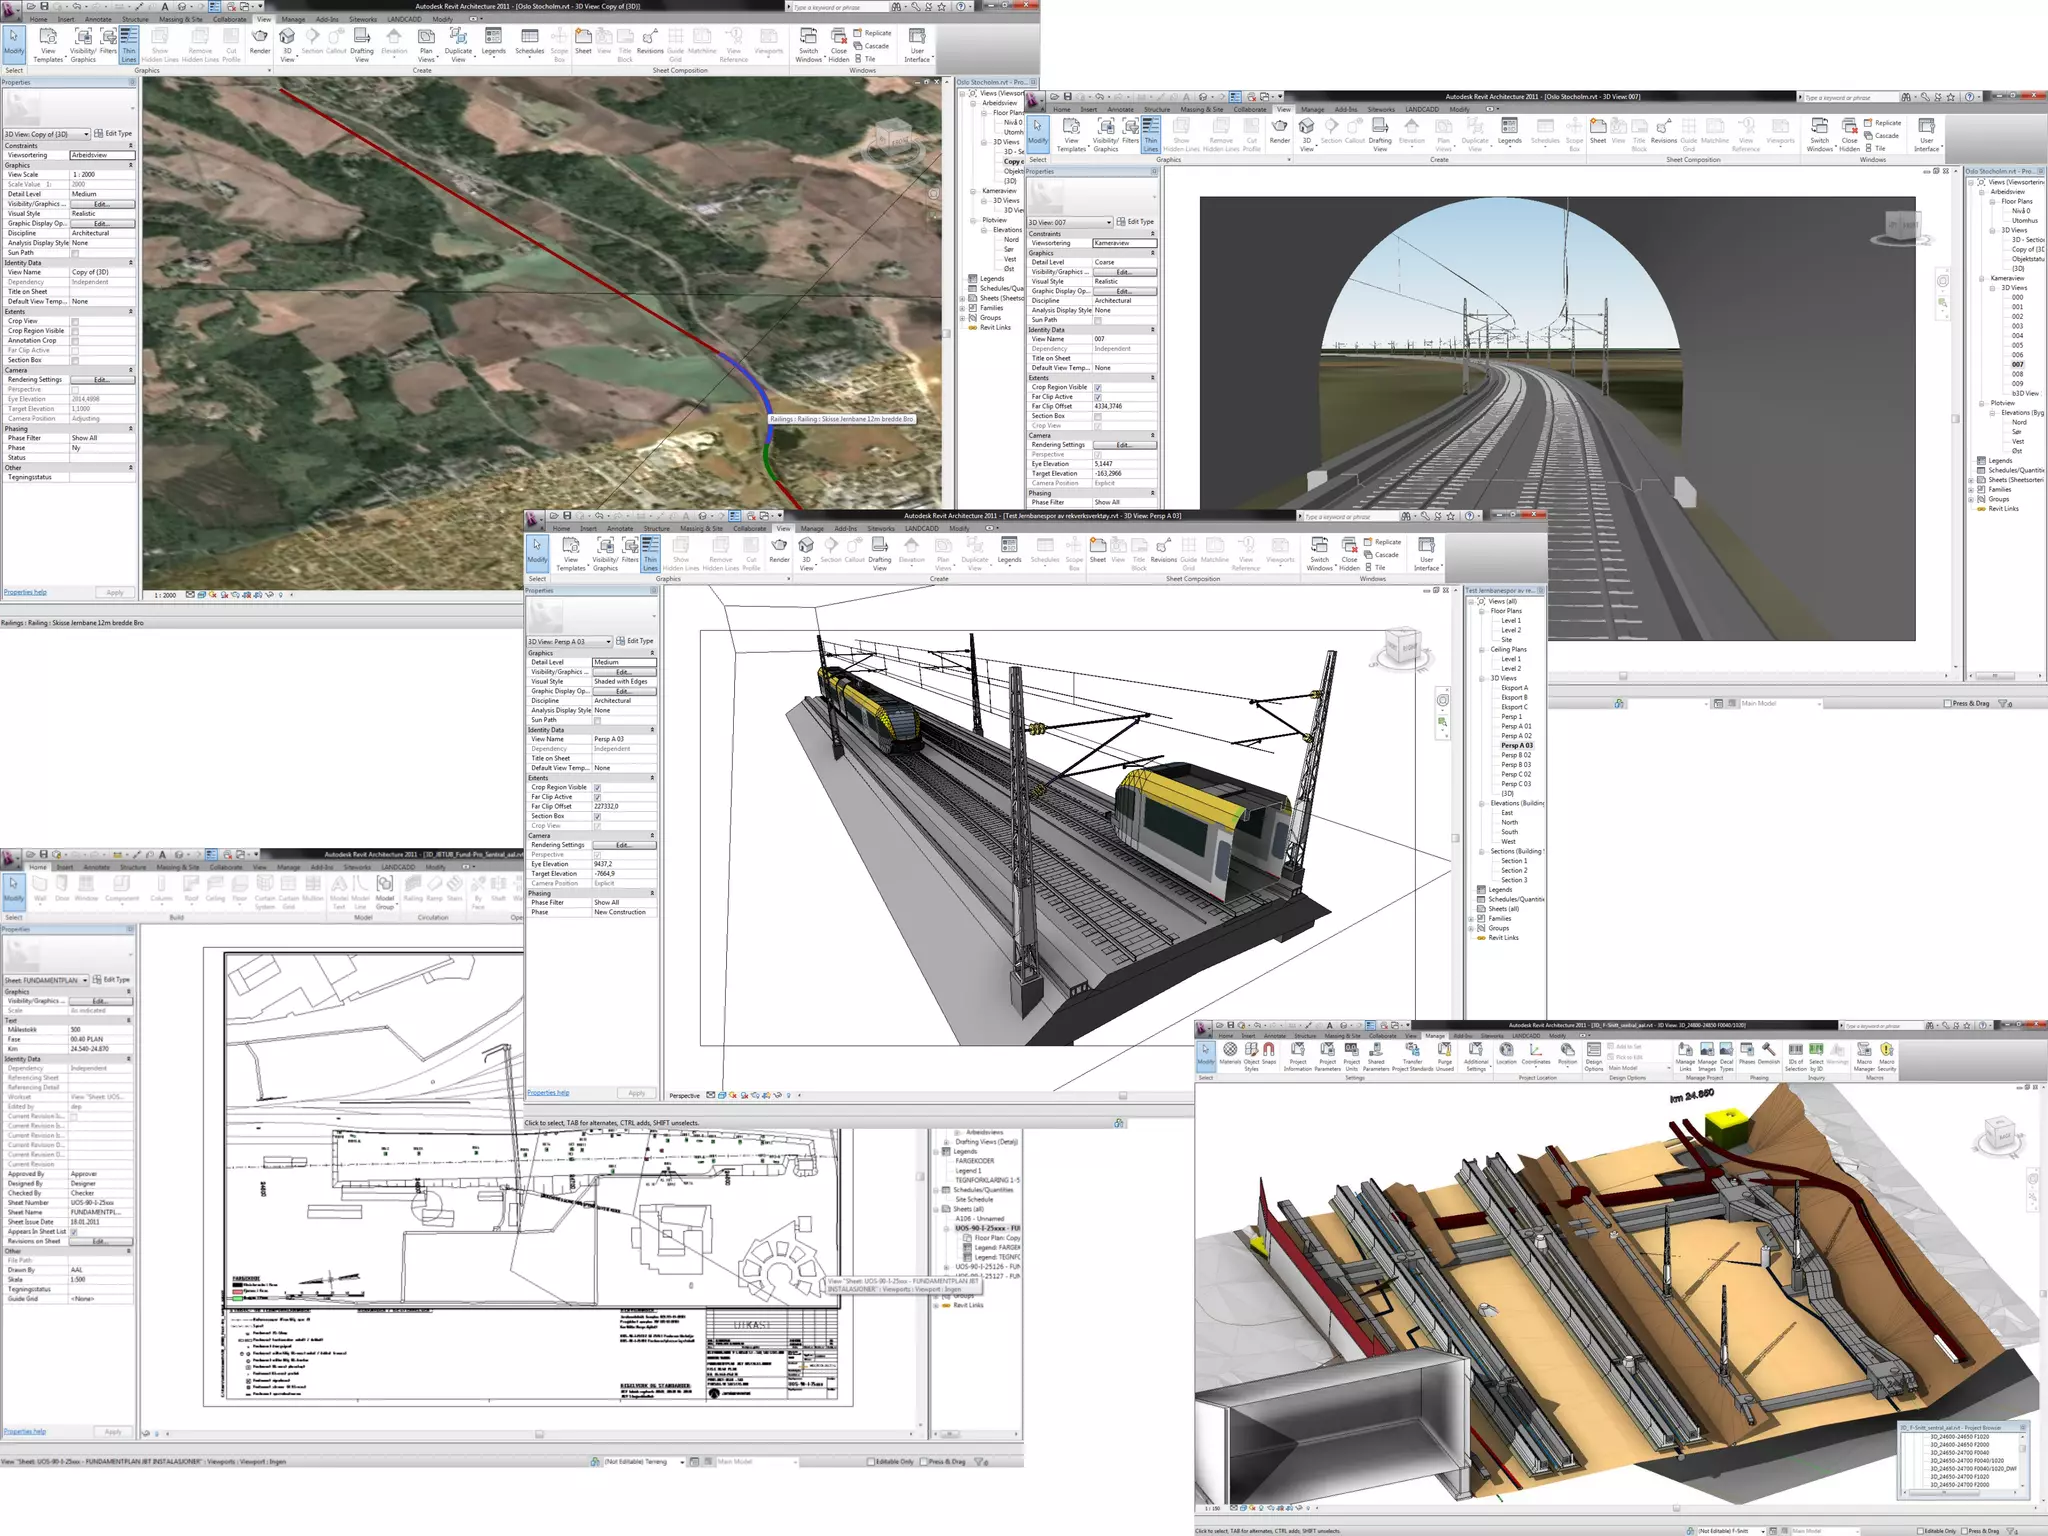This screenshot has width=2048, height=1536.
Task: Open type selector 3D View: Copy of {3D}
Action: point(47,134)
